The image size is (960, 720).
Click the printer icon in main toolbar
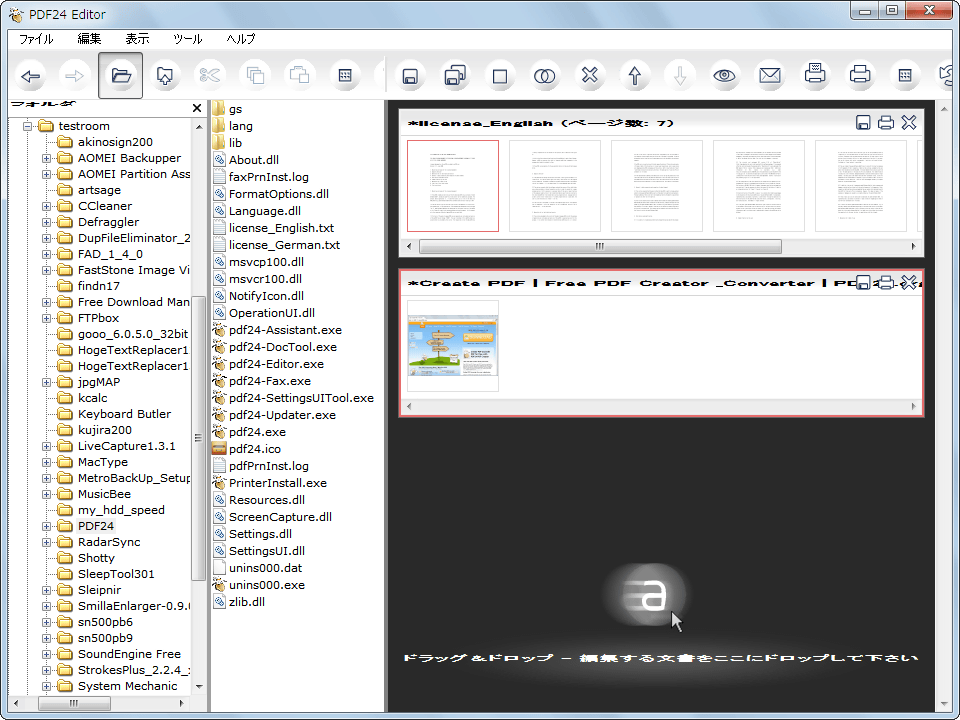tap(860, 76)
